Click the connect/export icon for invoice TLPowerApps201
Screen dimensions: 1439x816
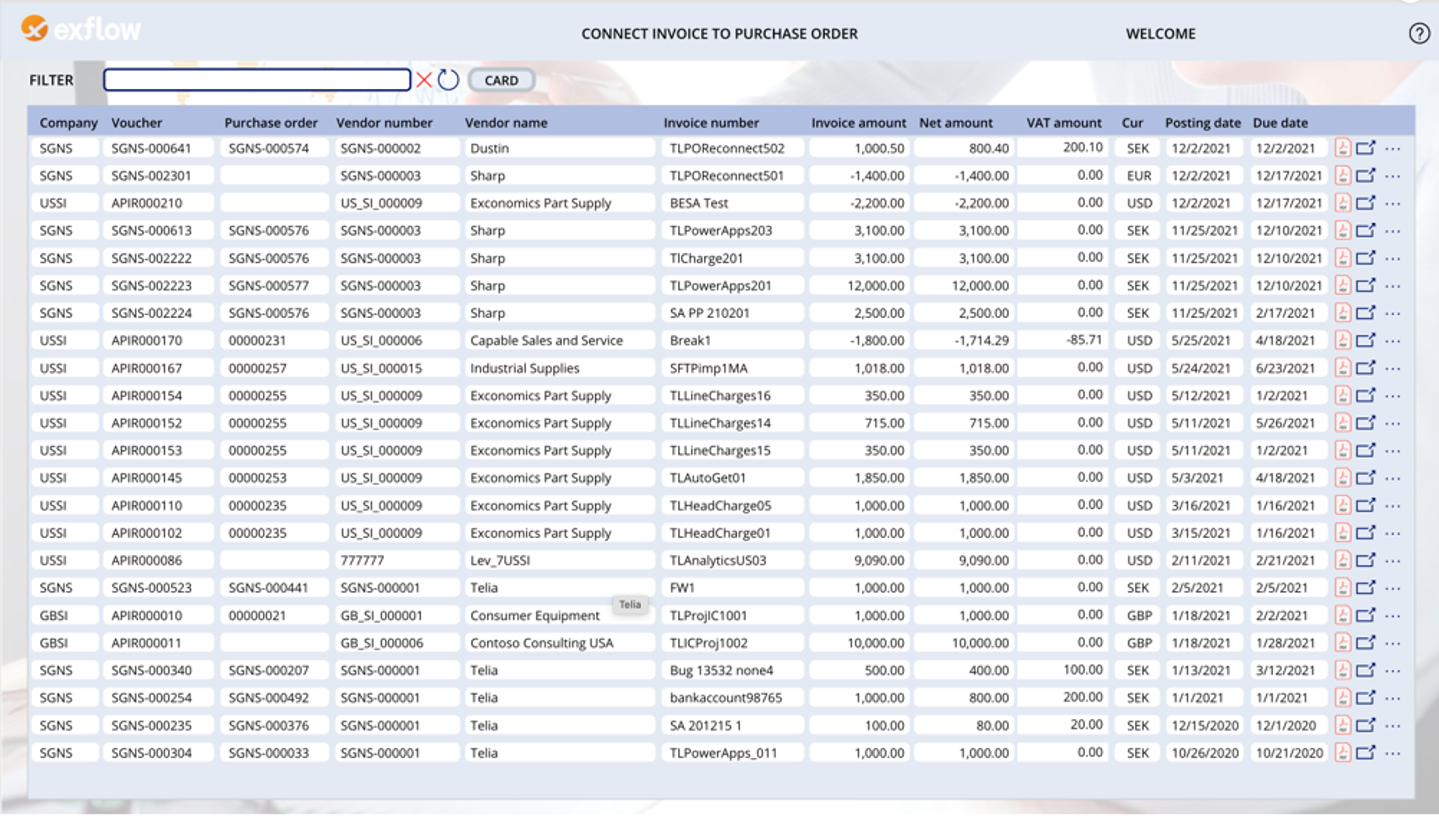(1366, 285)
